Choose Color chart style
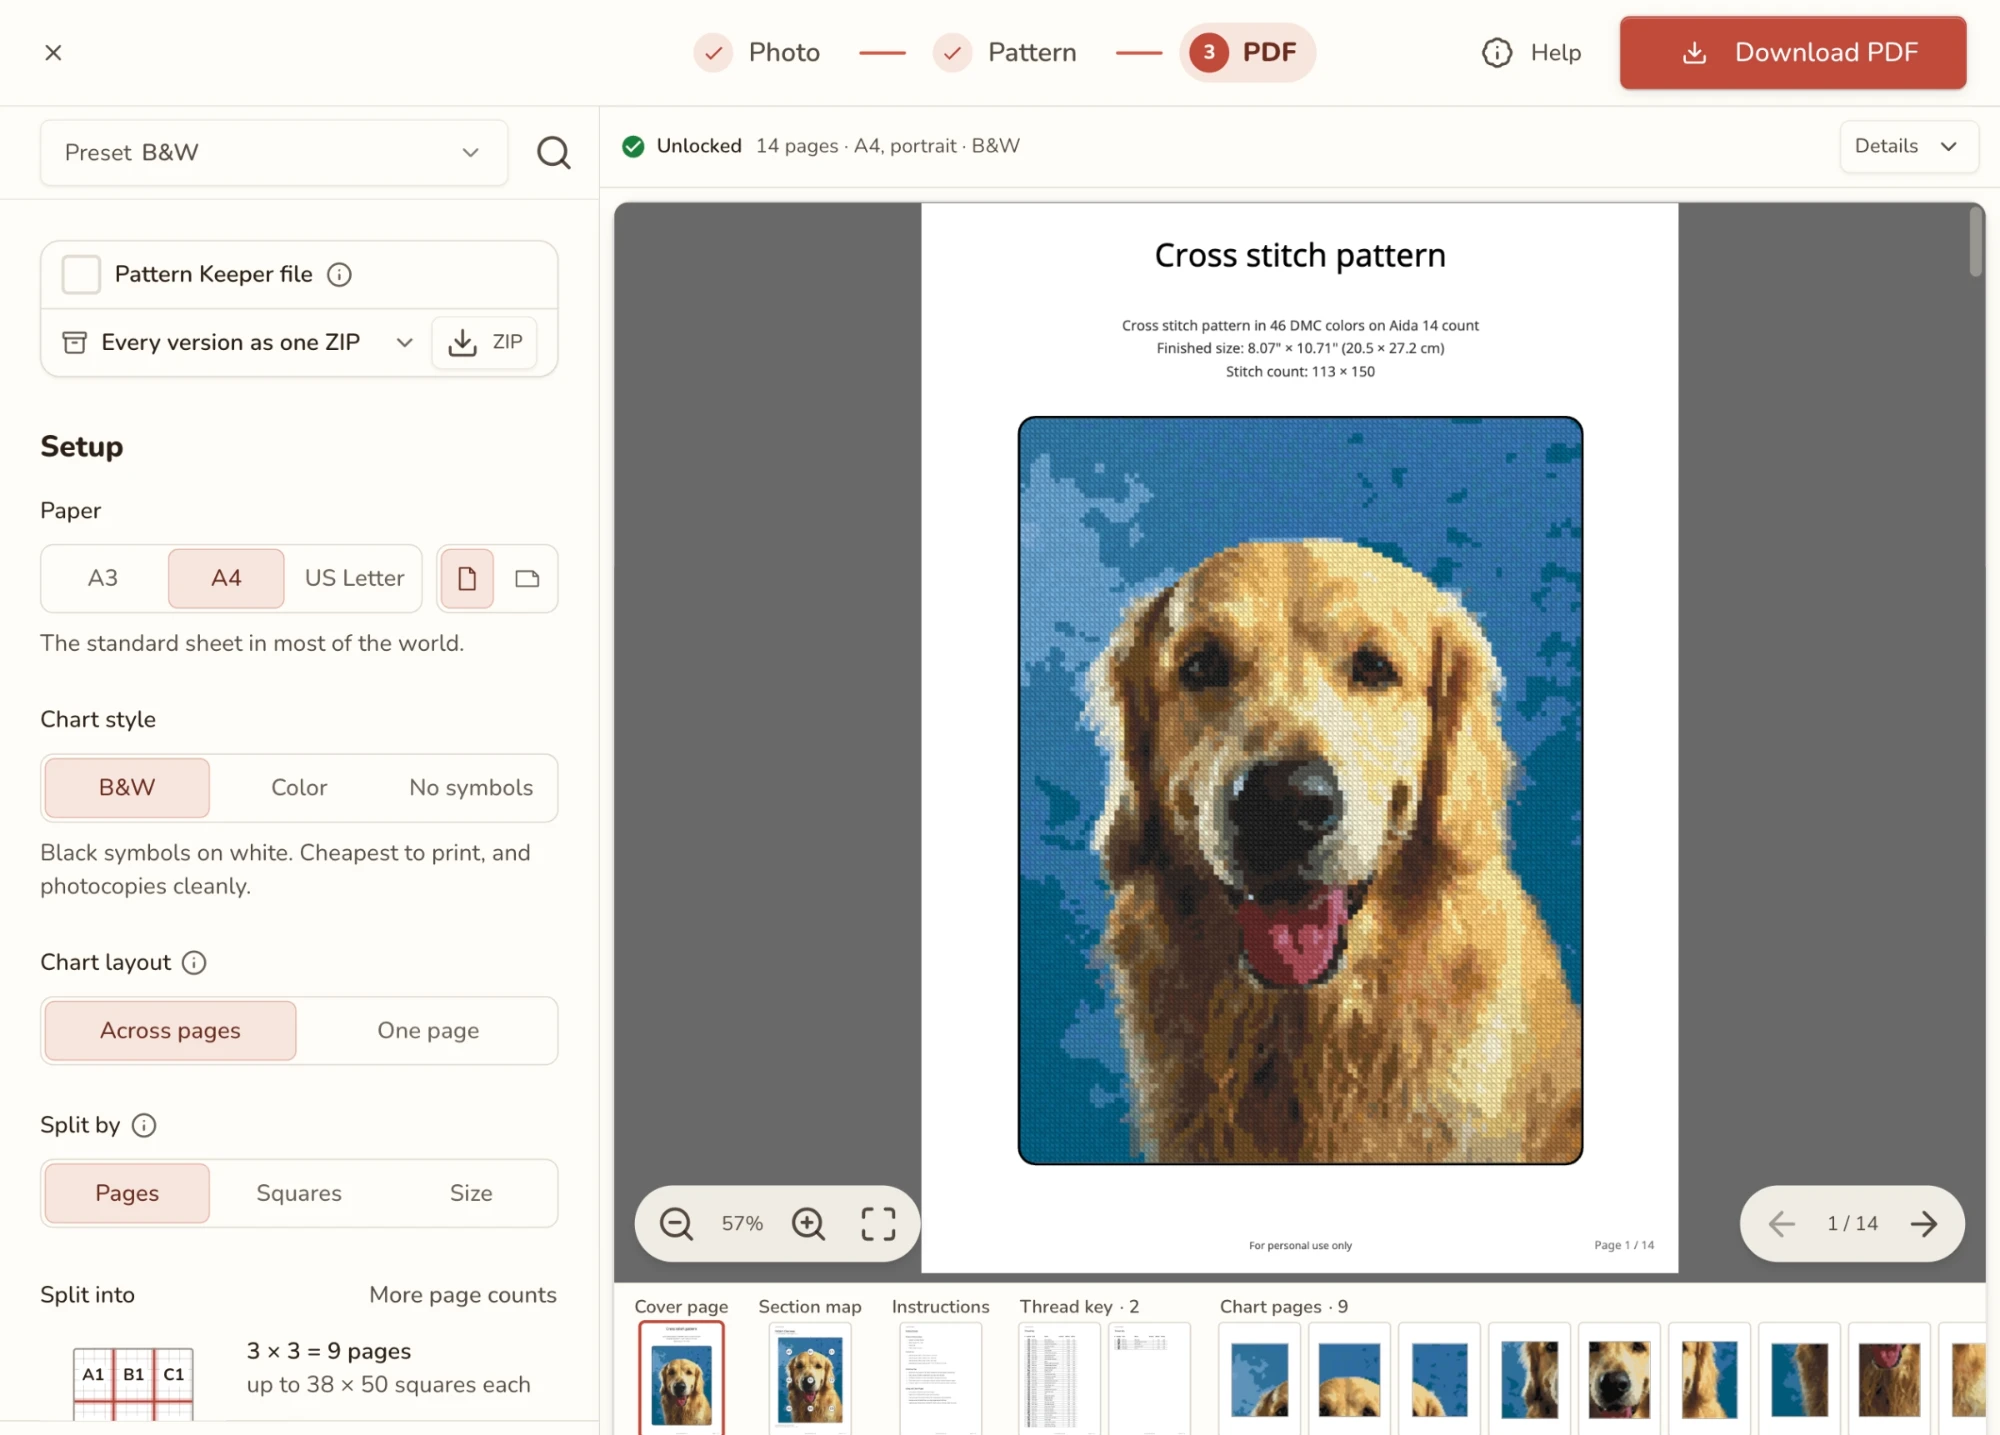 click(299, 788)
